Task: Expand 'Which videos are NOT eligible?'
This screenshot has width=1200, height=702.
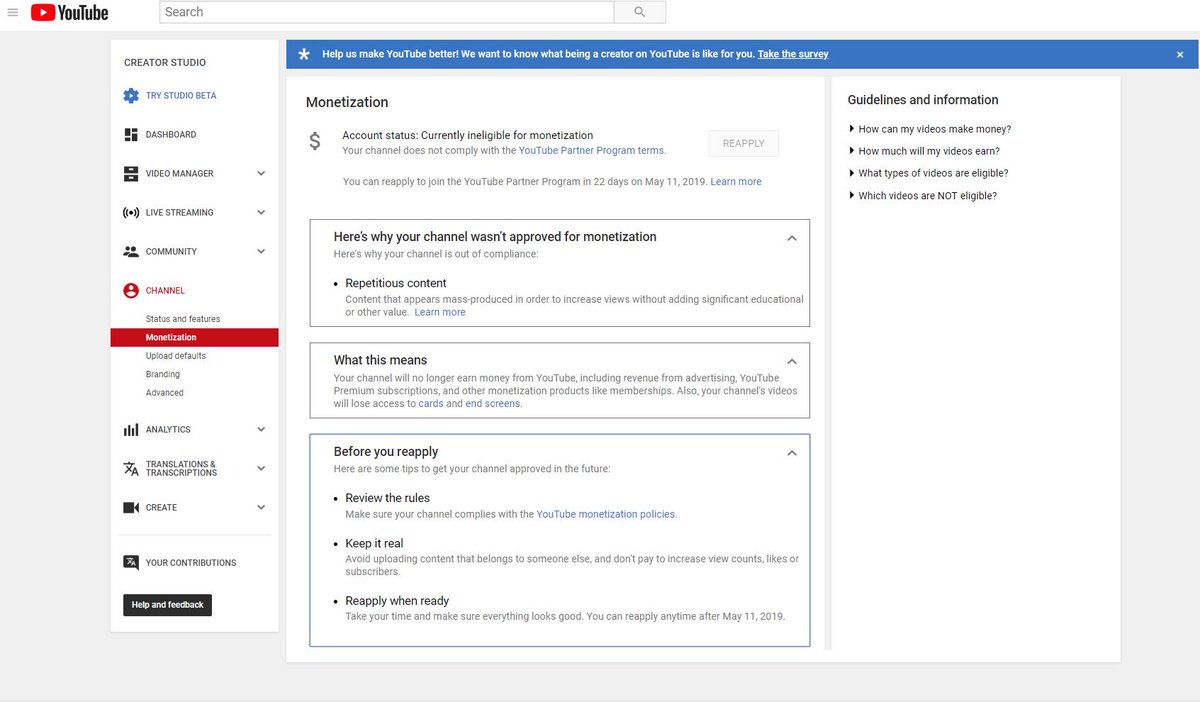Action: tap(922, 196)
